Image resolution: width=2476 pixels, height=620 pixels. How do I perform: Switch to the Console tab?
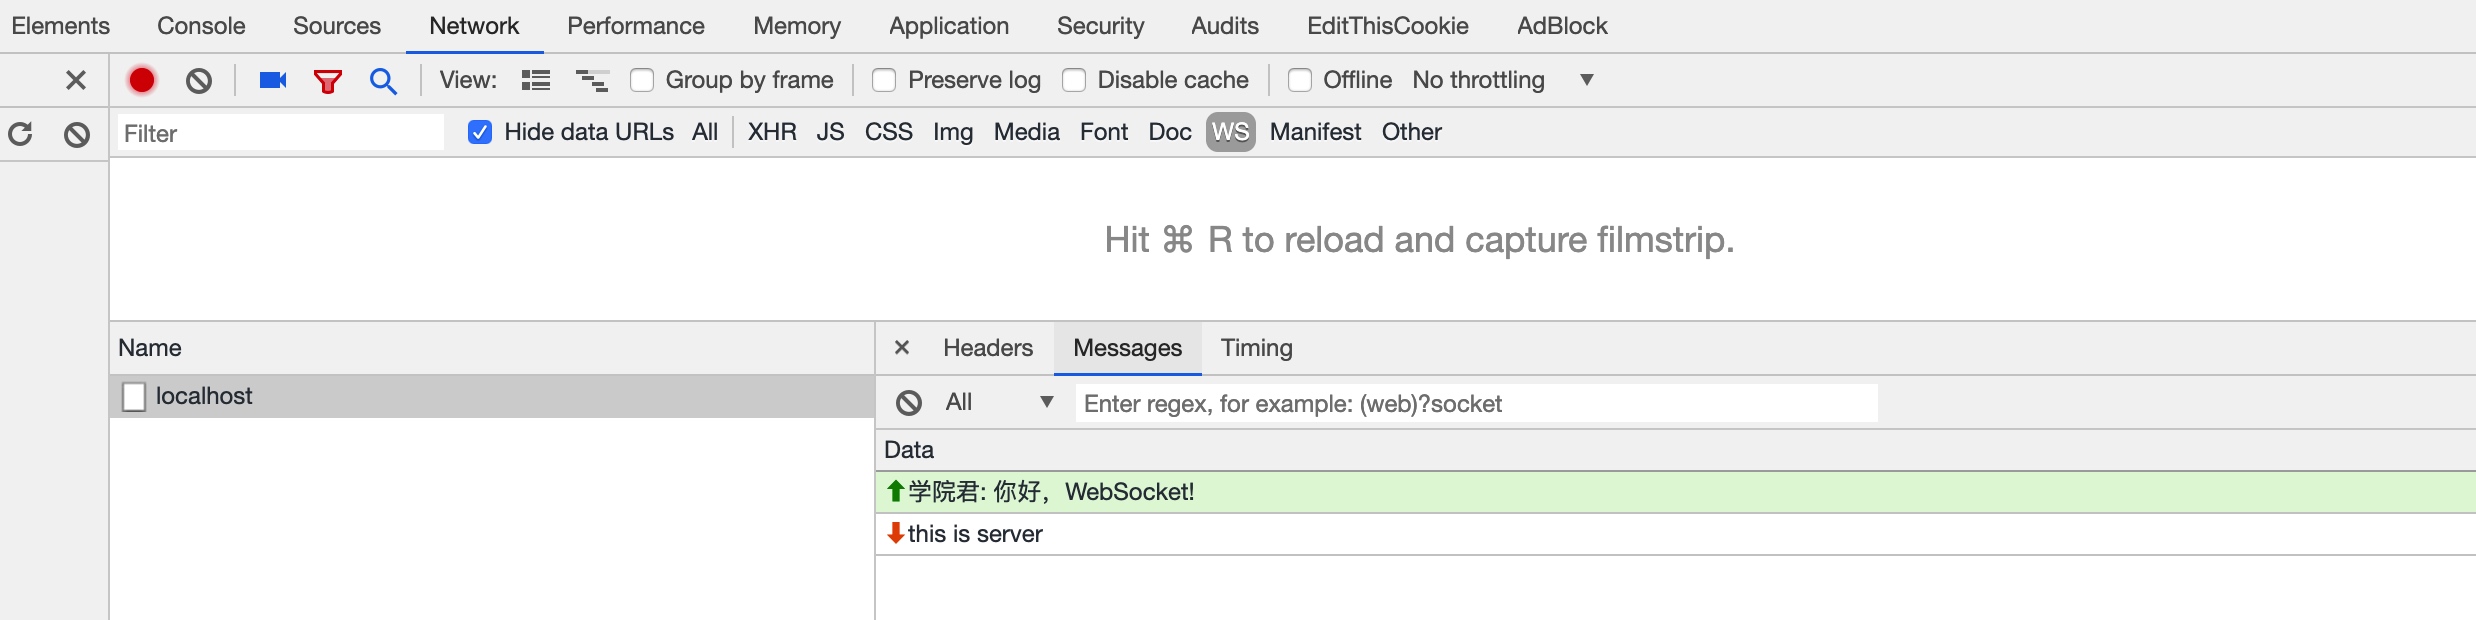coord(201,26)
